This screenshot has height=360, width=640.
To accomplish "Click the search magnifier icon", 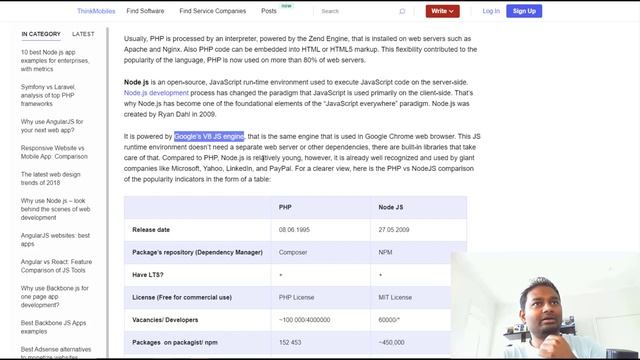I will click(x=402, y=11).
